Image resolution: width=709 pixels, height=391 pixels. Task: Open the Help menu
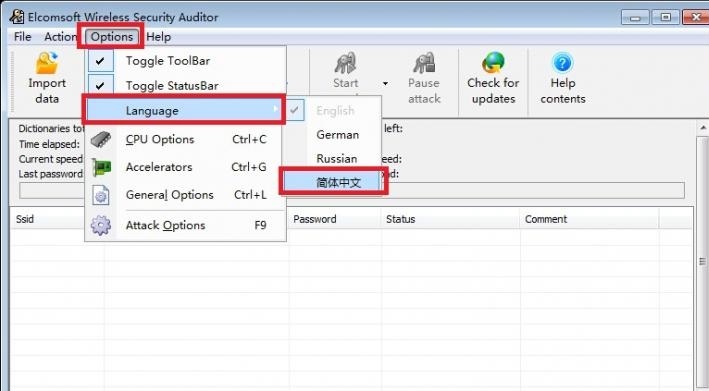click(x=159, y=37)
